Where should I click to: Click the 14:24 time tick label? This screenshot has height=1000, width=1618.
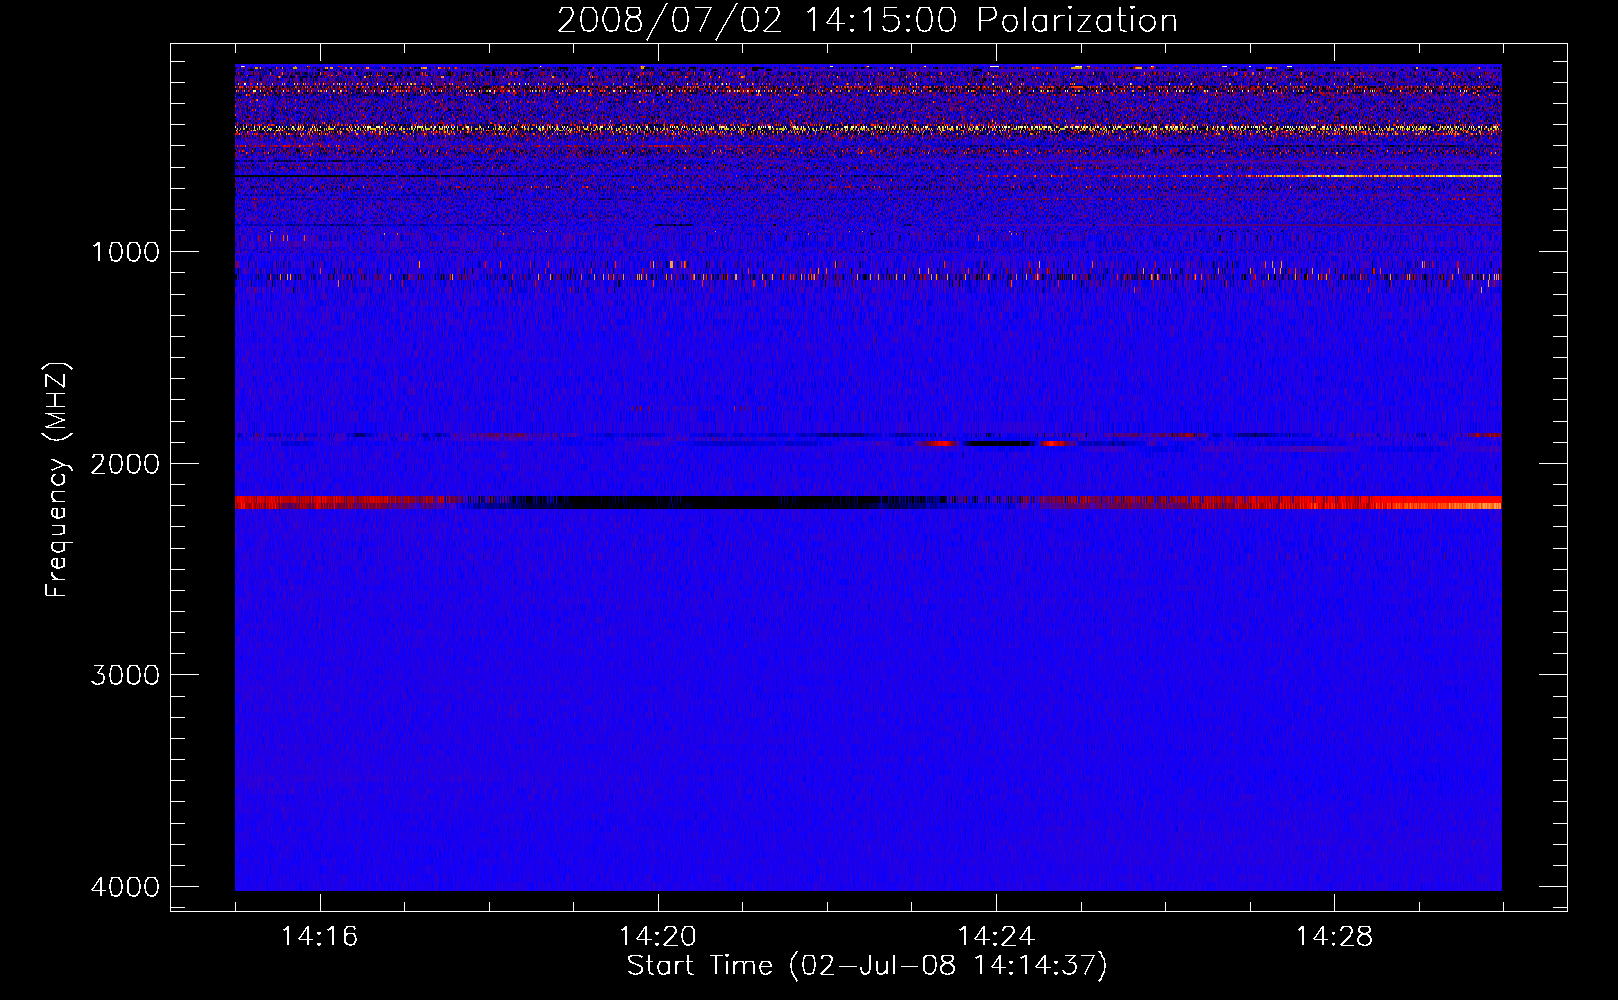996,936
